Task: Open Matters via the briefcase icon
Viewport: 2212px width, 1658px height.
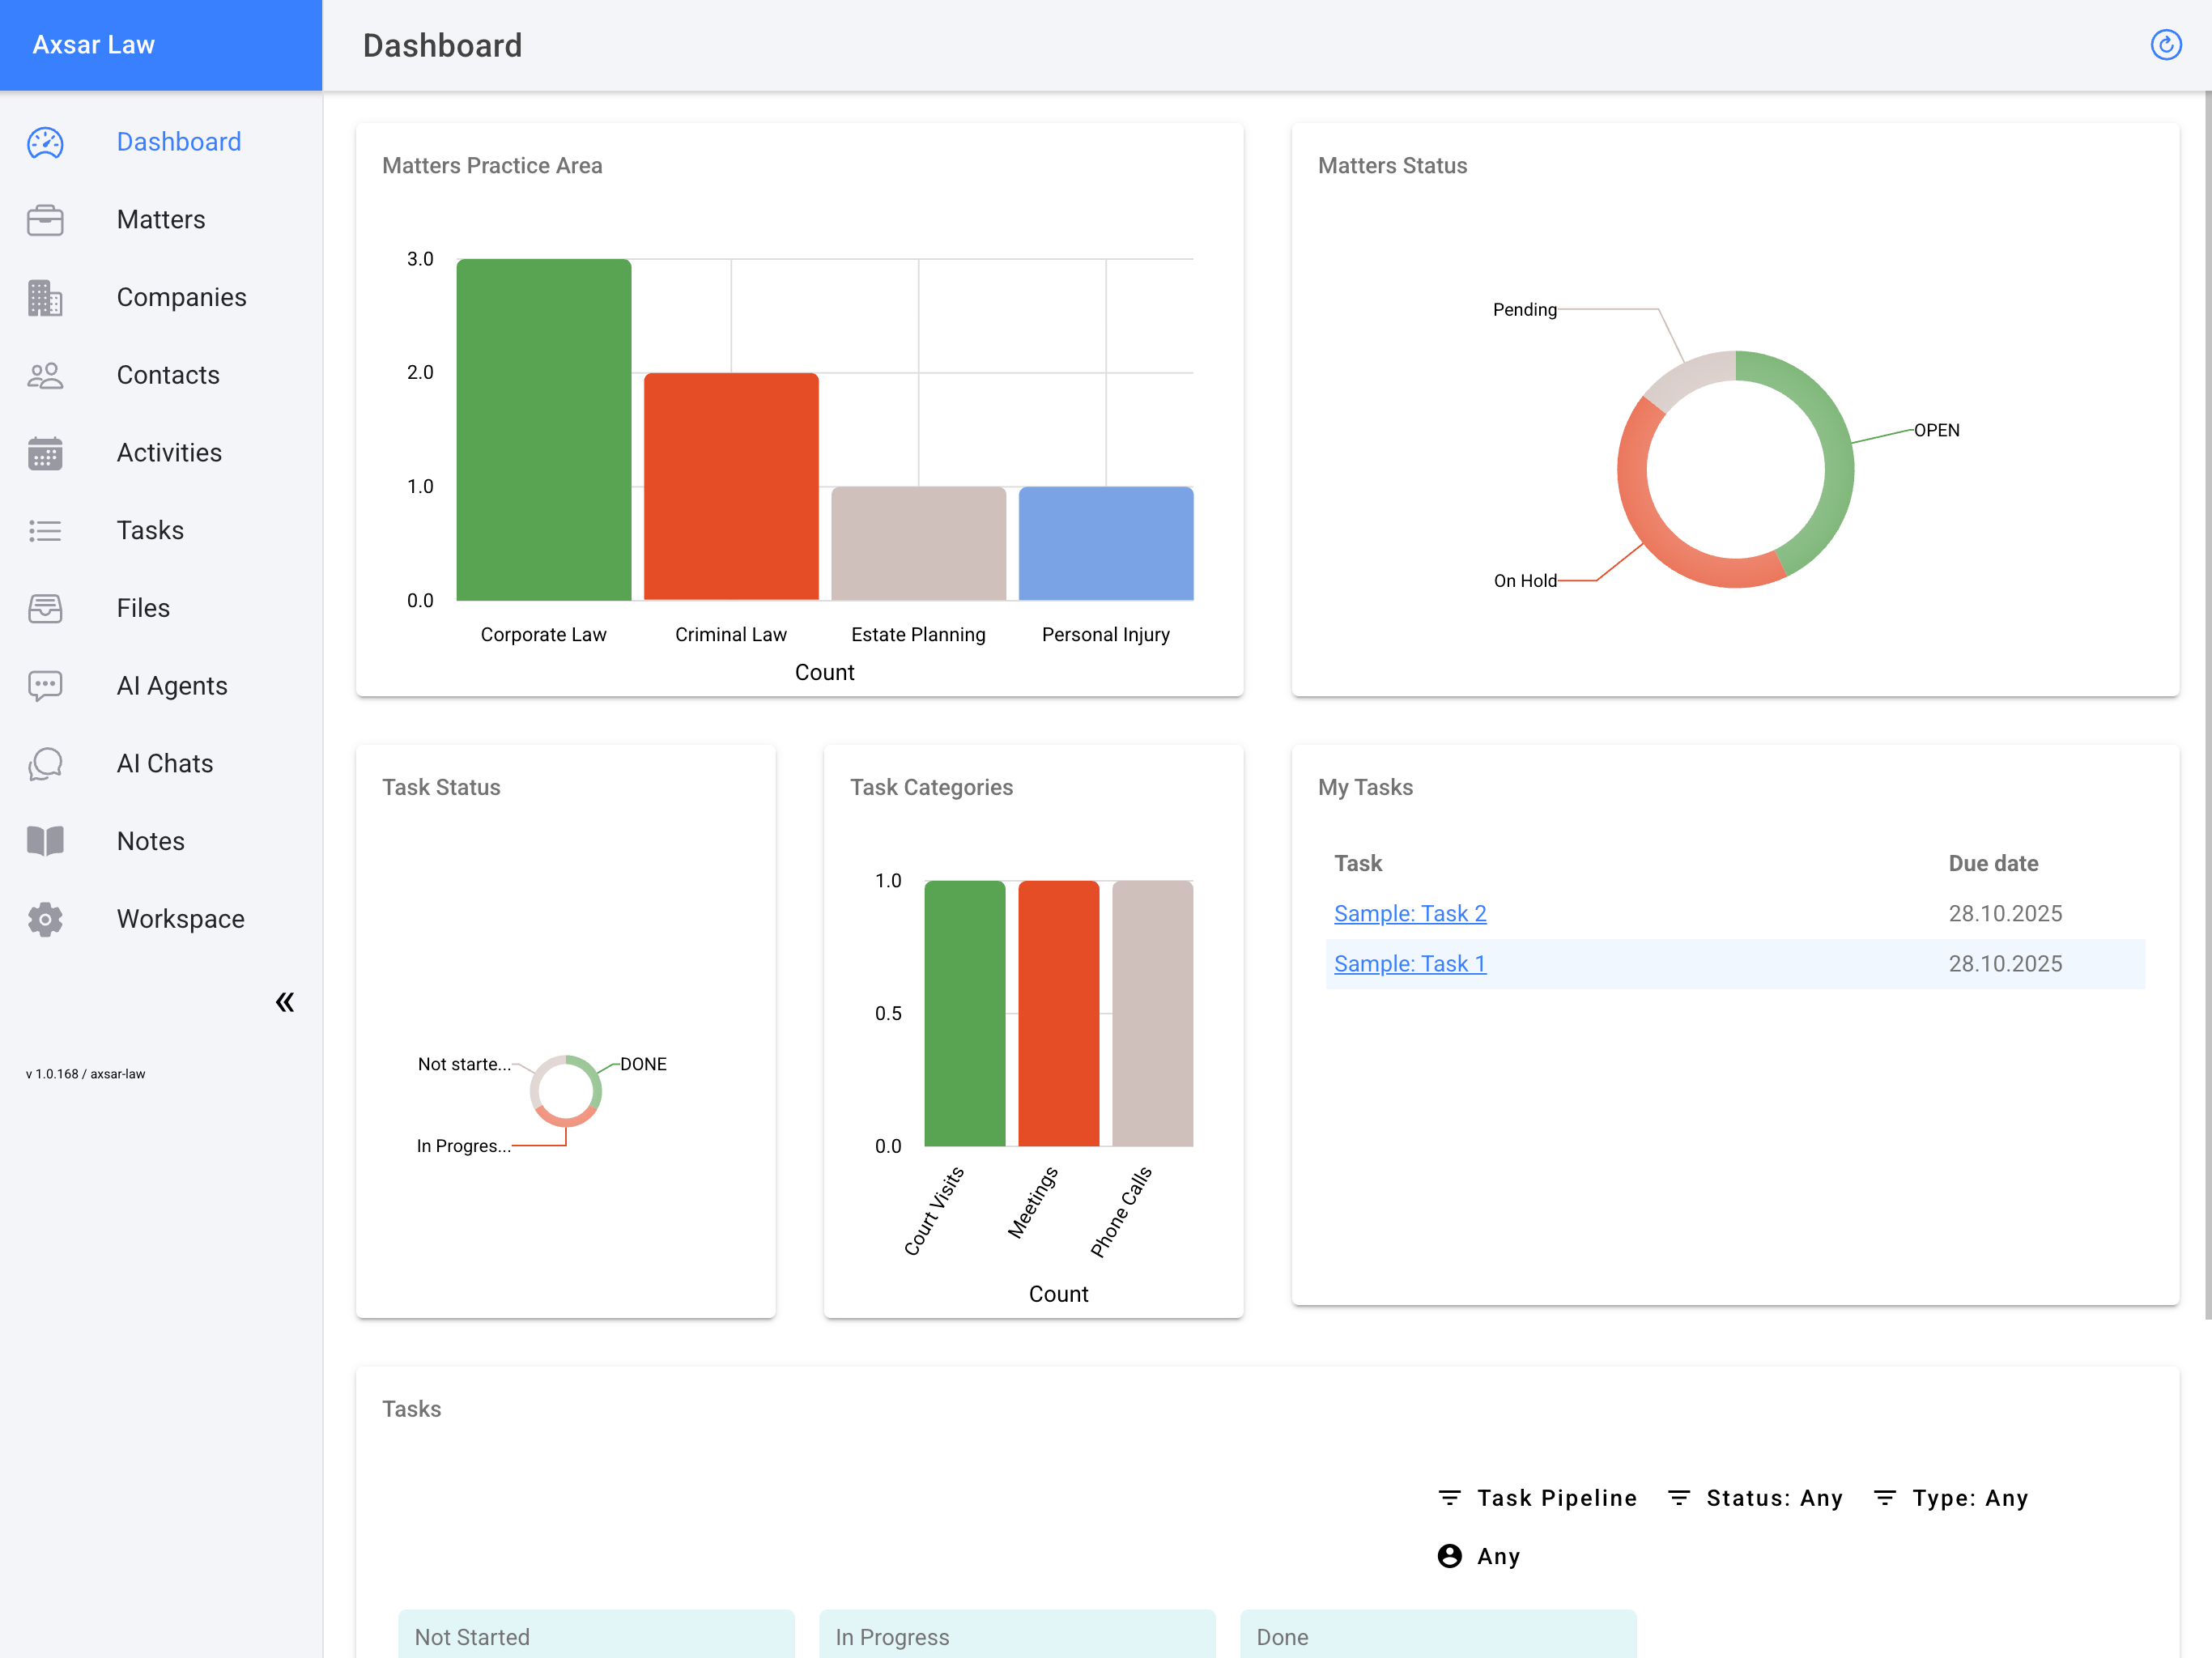Action: click(x=45, y=220)
